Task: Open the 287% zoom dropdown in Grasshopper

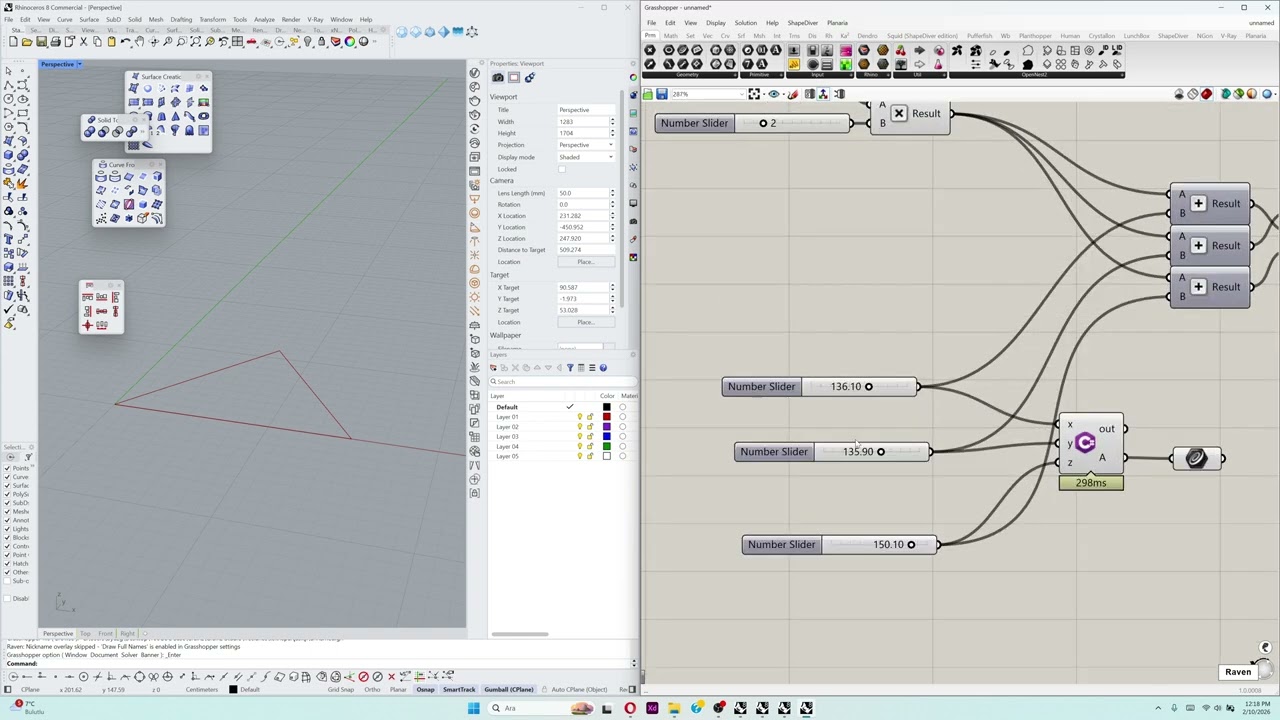Action: 742,94
